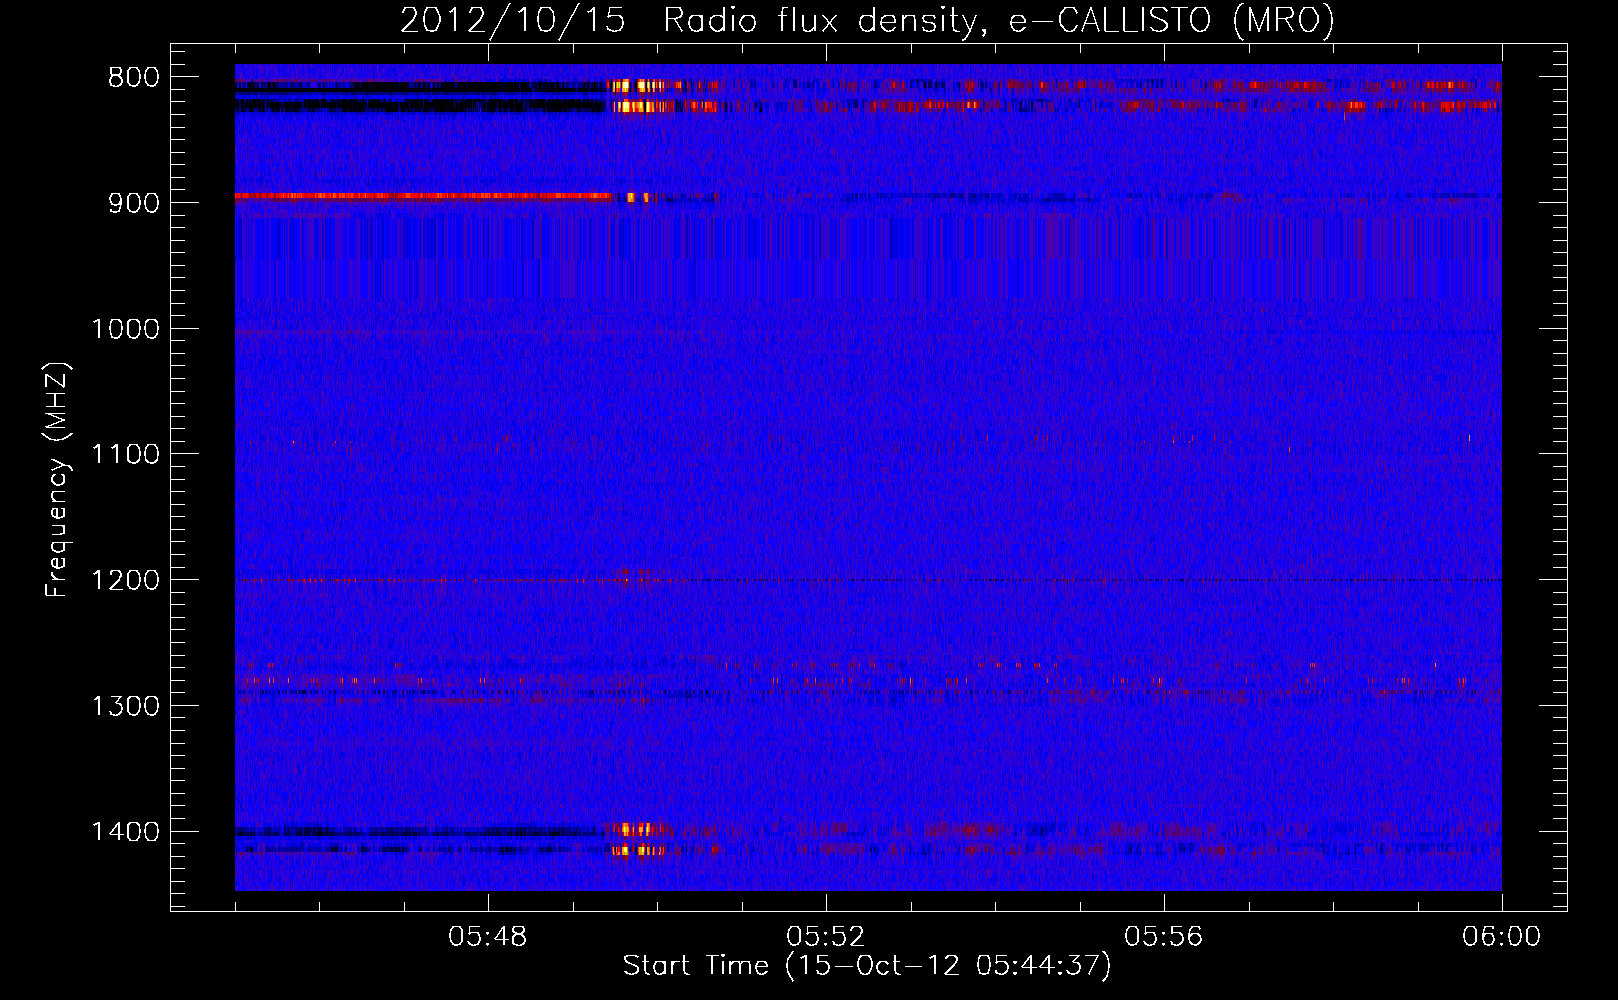Click the 1000 frequency tick label

[126, 329]
